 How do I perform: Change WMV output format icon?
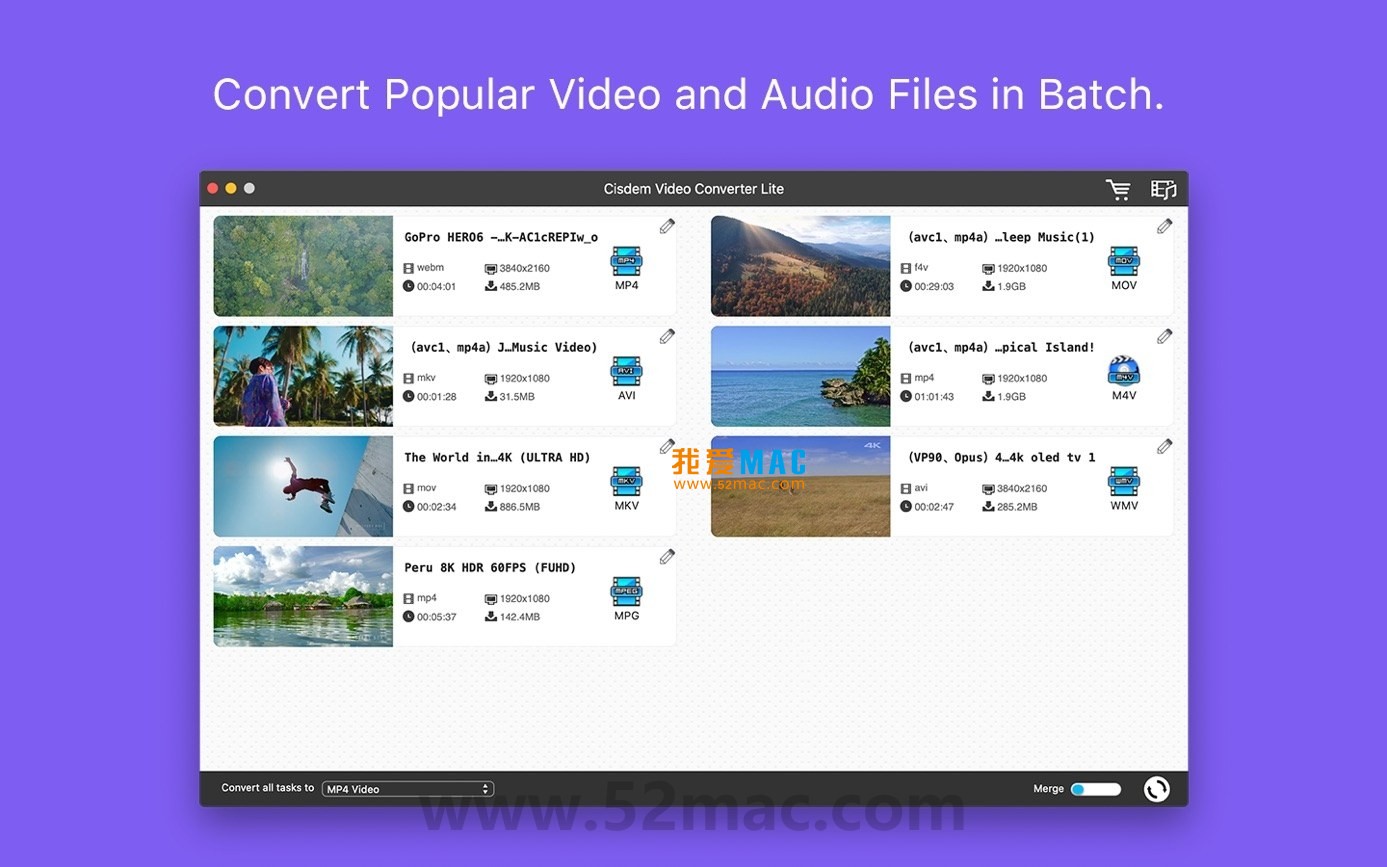[1124, 481]
